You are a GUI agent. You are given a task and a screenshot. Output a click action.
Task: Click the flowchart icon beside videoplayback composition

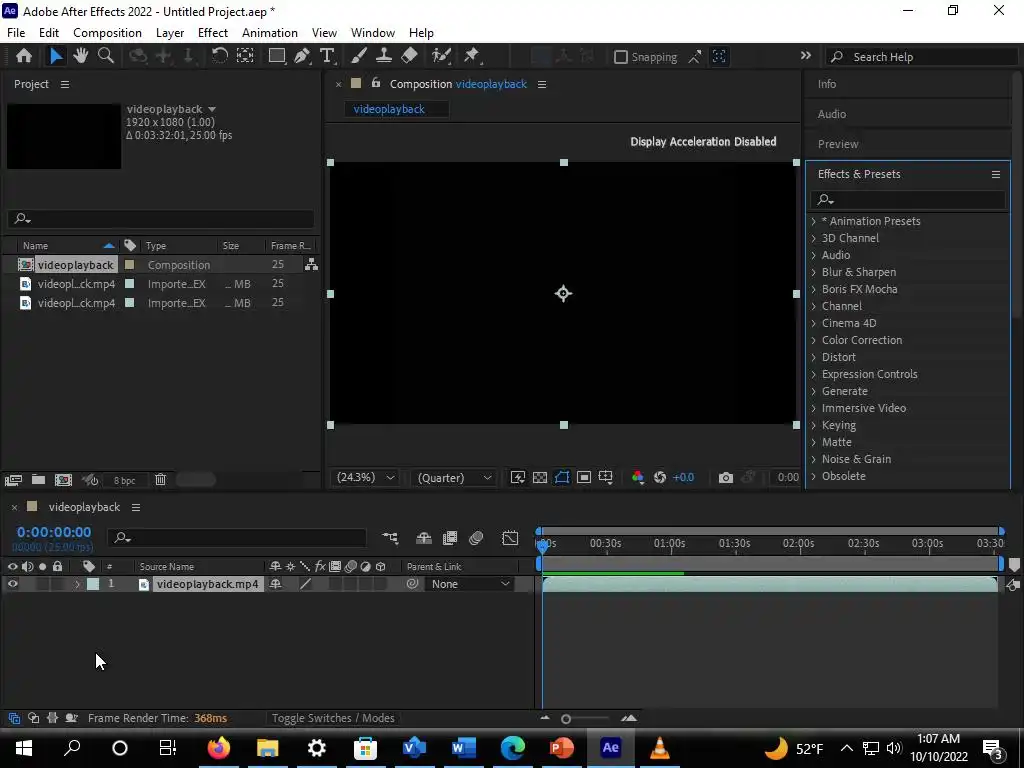(x=312, y=264)
